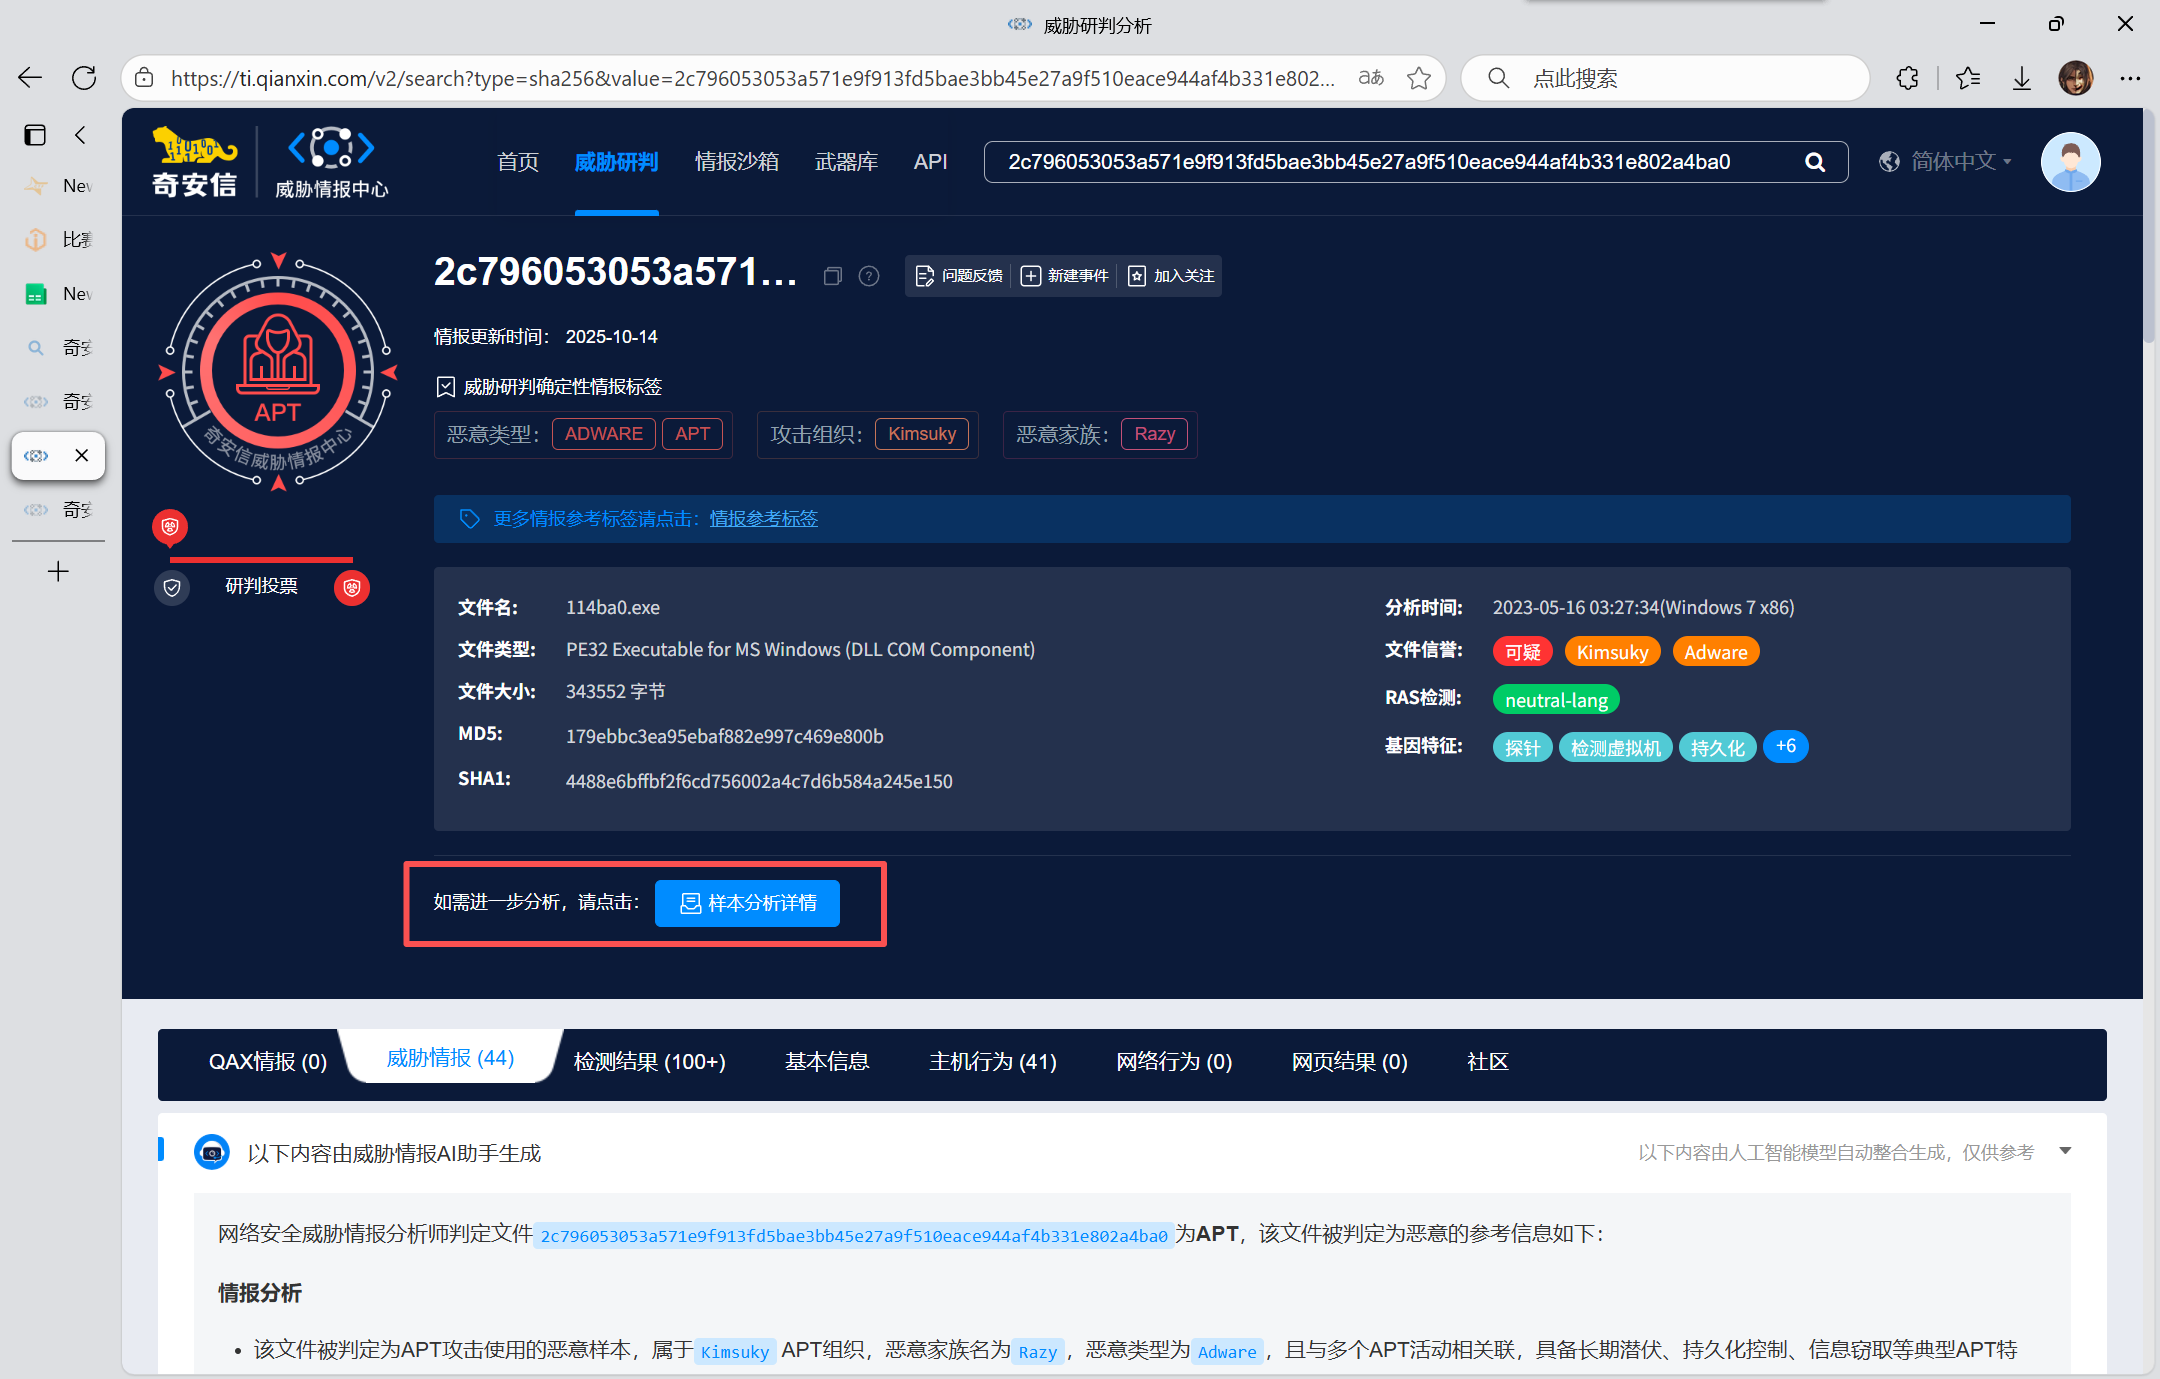2160x1379 pixels.
Task: Reload the page with refresh icon
Action: [x=84, y=78]
